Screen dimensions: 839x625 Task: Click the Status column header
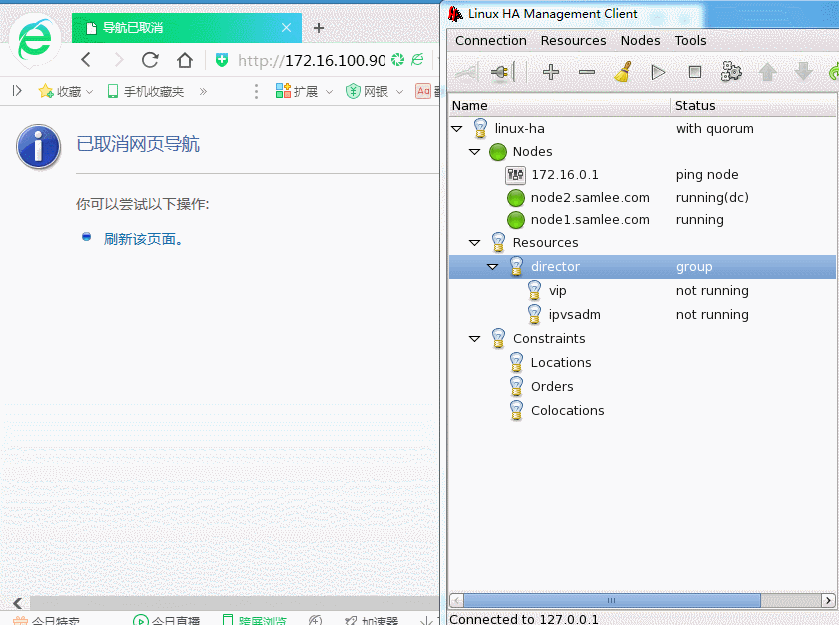[753, 106]
